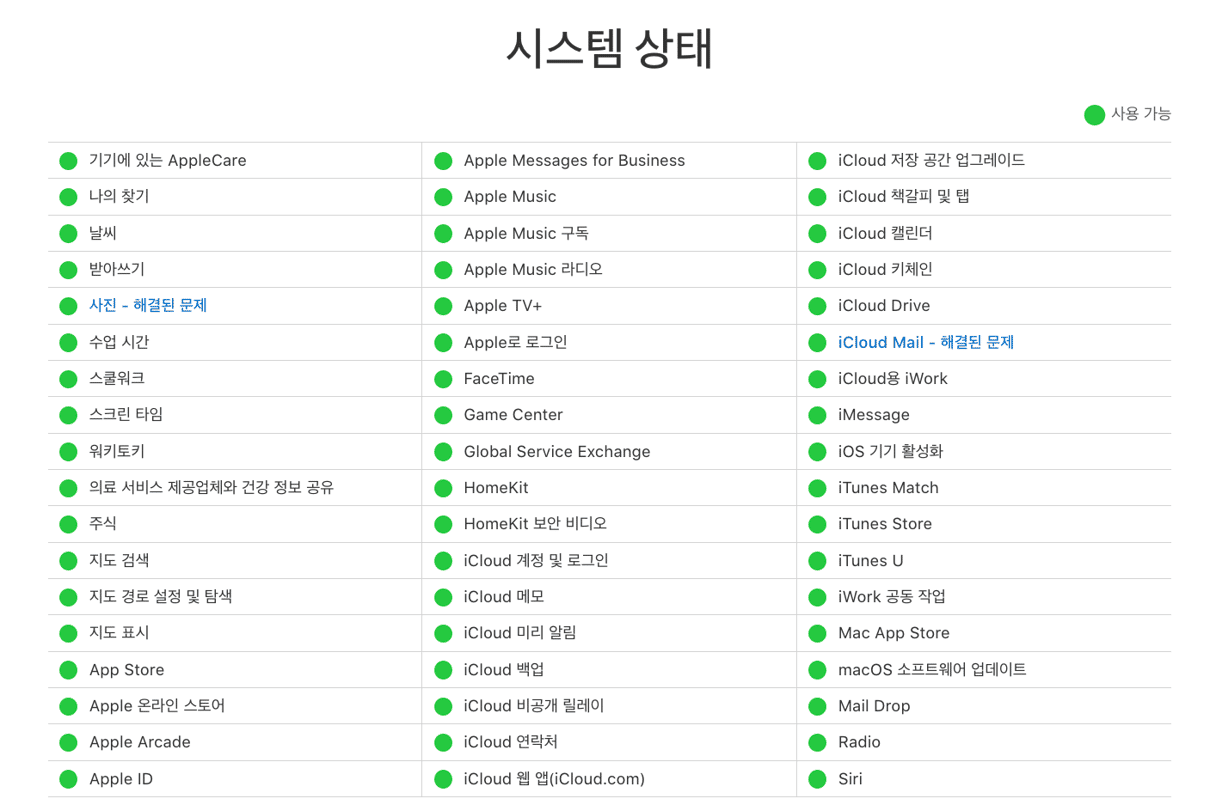Image resolution: width=1216 pixels, height=811 pixels.
Task: Click the Apple Arcade service label
Action: click(139, 742)
